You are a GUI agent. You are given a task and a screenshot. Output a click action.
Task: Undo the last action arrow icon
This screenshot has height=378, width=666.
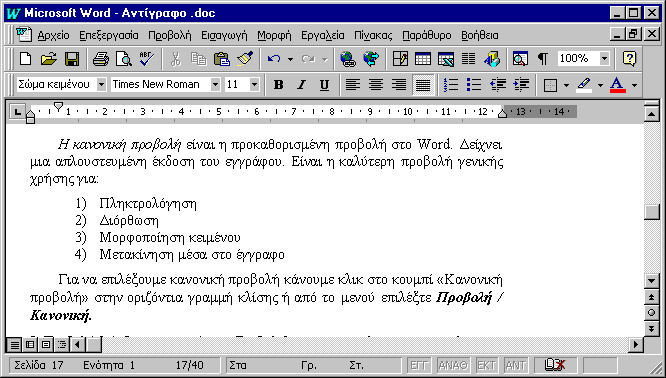(x=274, y=59)
